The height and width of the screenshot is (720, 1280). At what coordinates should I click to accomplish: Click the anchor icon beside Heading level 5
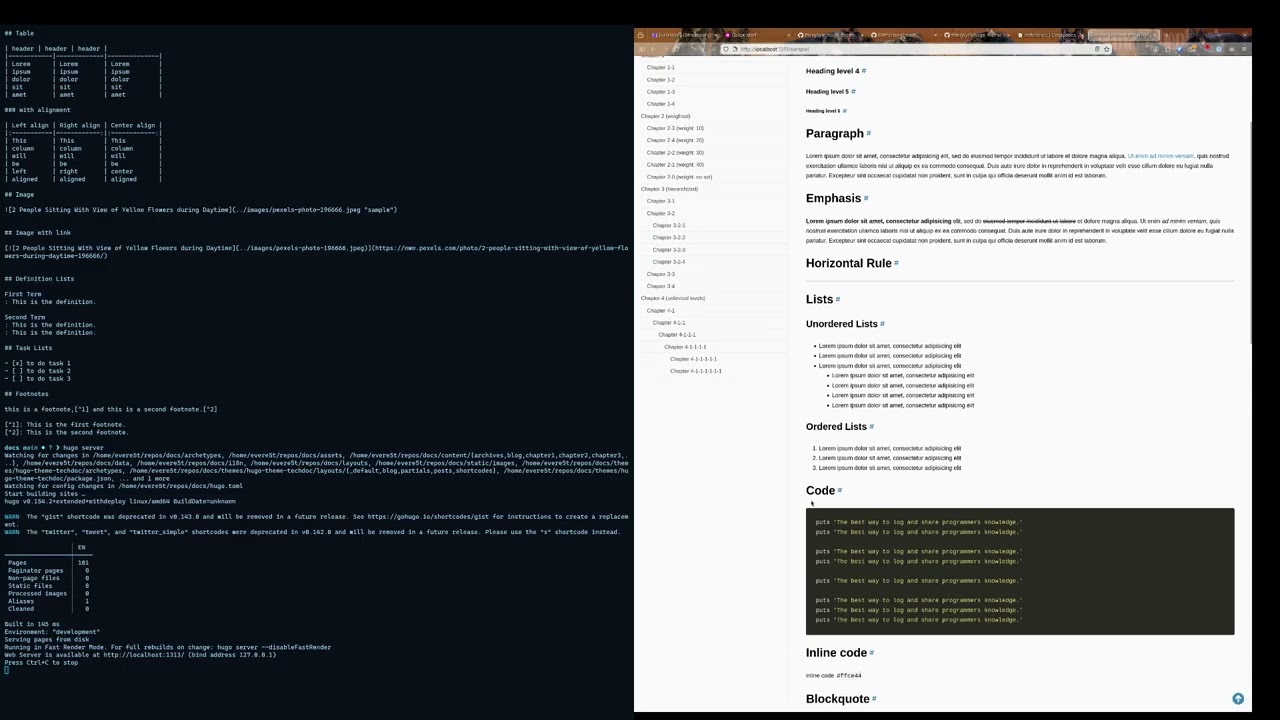[x=853, y=91]
